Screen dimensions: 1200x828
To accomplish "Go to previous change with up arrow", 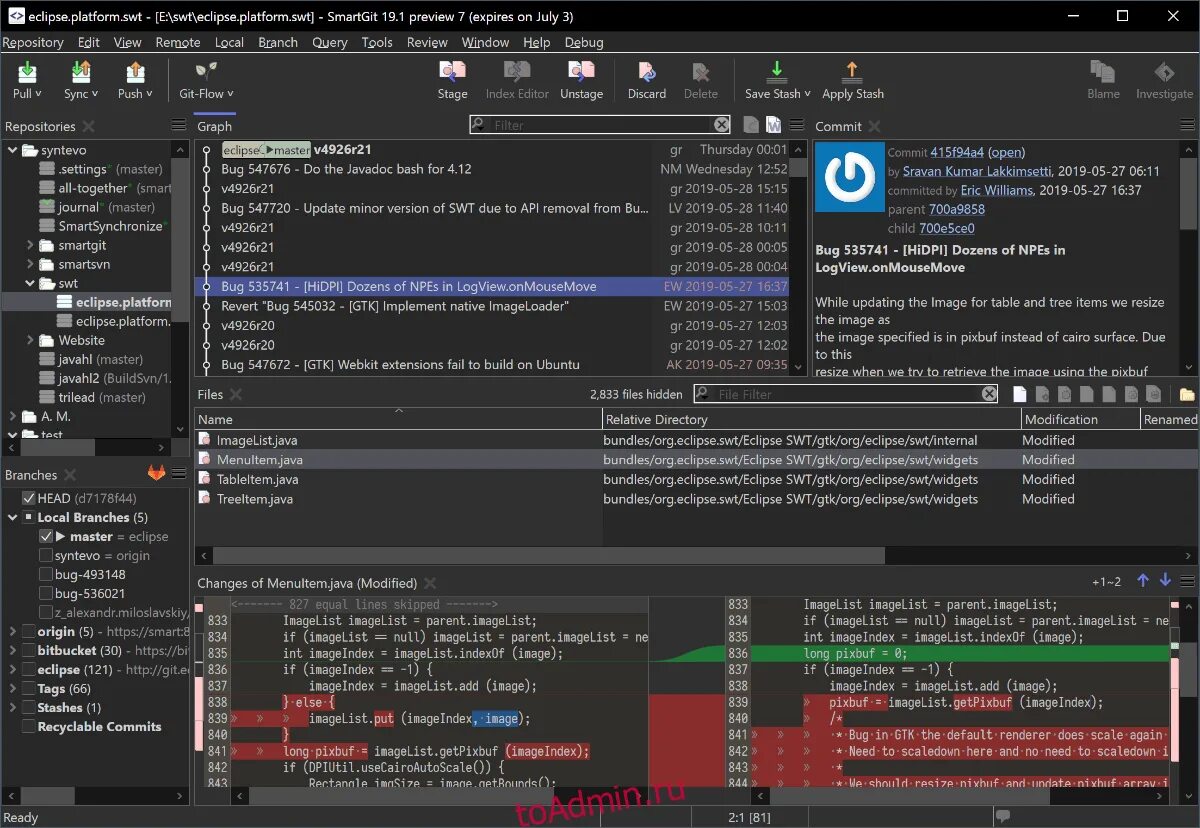I will (x=1143, y=581).
